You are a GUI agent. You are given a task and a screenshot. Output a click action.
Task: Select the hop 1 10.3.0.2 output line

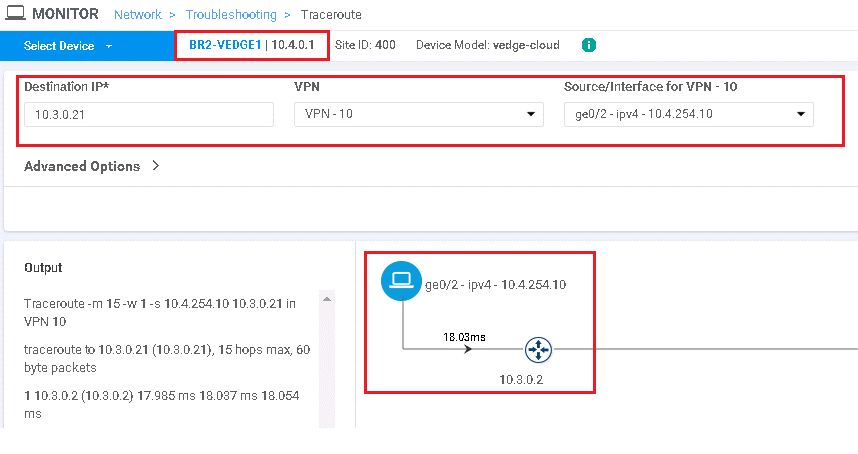pyautogui.click(x=162, y=404)
